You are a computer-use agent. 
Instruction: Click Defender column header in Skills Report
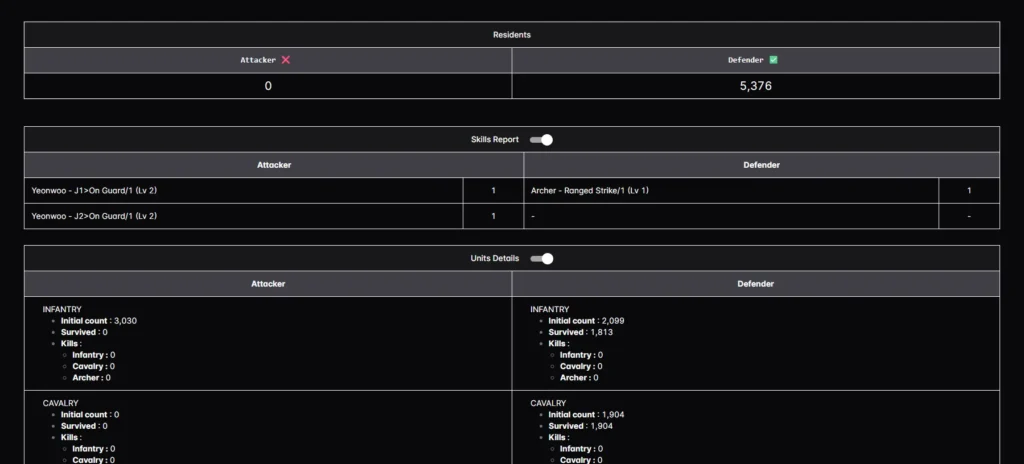761,165
